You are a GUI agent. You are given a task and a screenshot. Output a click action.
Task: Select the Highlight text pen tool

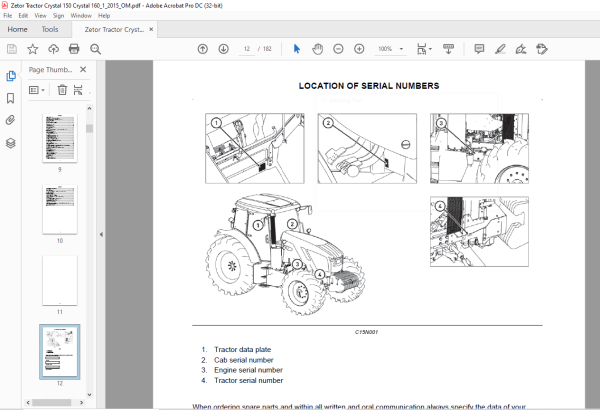pyautogui.click(x=500, y=49)
